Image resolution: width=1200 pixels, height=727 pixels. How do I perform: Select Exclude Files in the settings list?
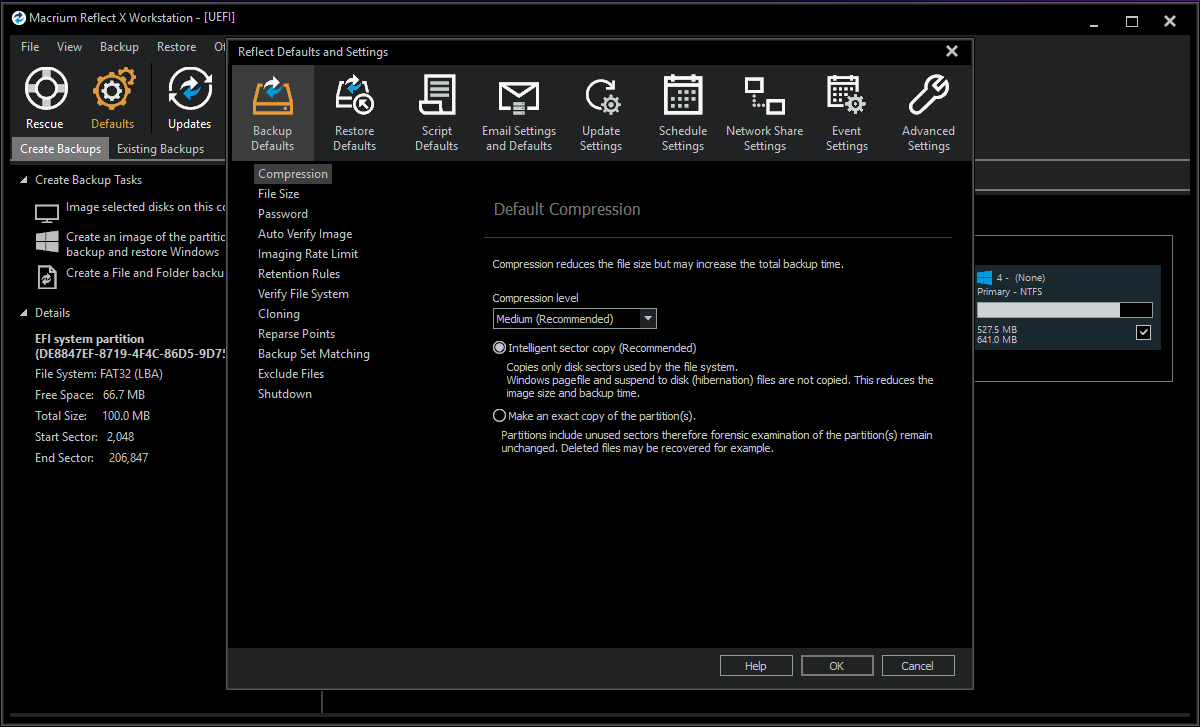[291, 374]
